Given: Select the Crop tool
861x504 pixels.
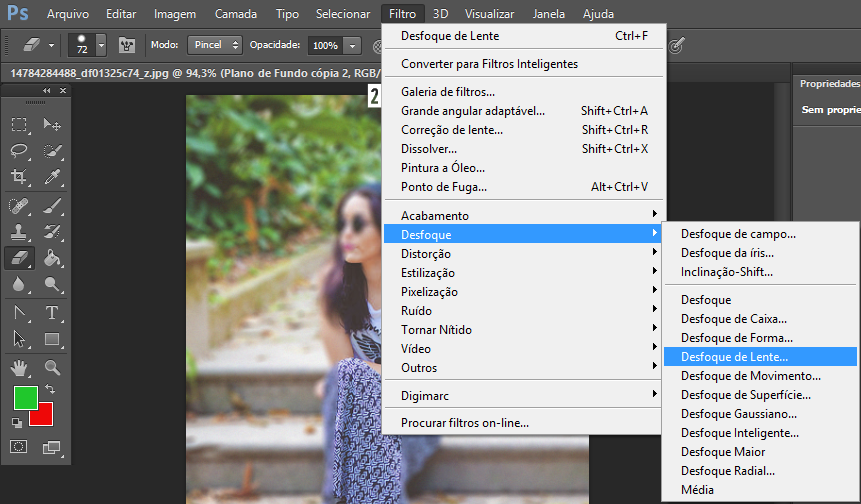Looking at the screenshot, I should [x=19, y=176].
